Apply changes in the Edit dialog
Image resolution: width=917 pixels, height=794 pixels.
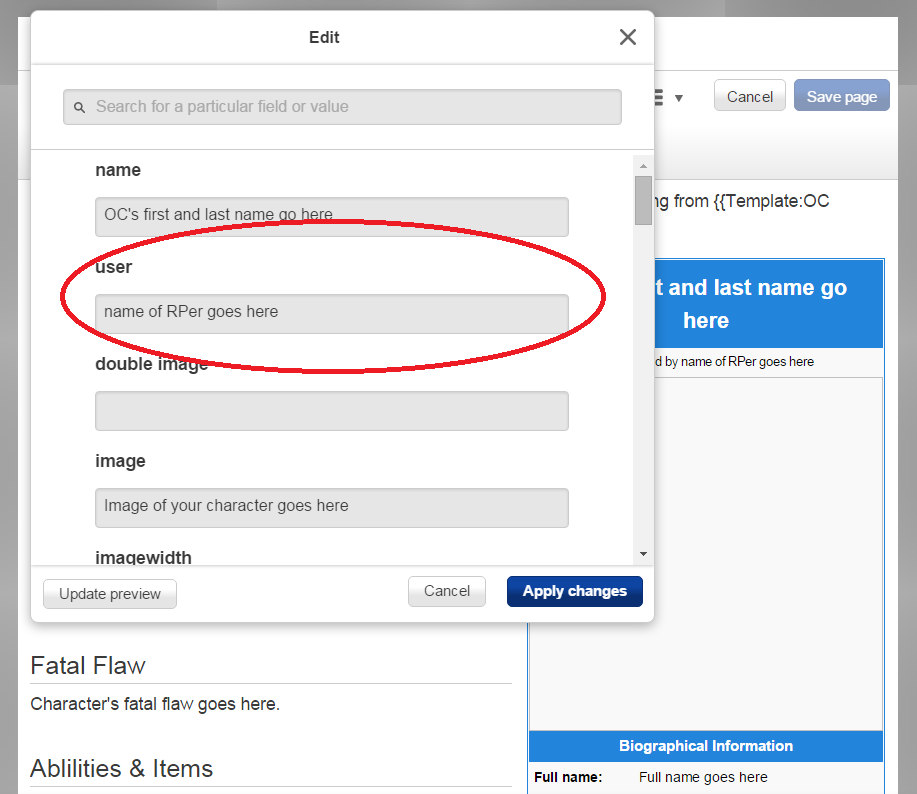coord(575,591)
